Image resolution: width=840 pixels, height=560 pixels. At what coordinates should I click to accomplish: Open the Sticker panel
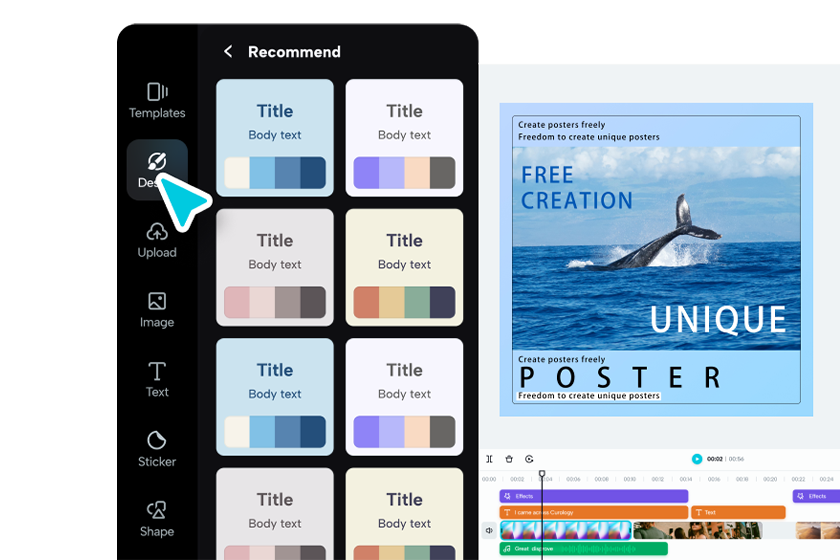coord(157,449)
